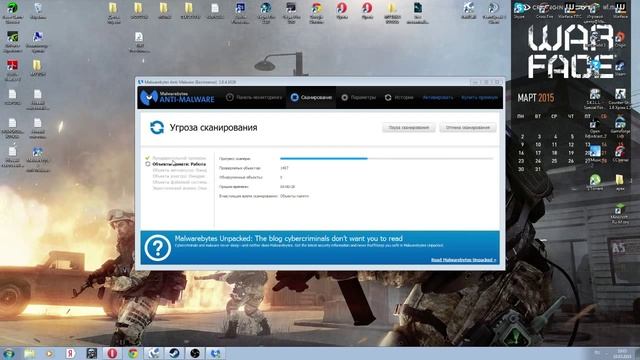
Task: Select day 31 in the calendar widget
Action: [538, 169]
